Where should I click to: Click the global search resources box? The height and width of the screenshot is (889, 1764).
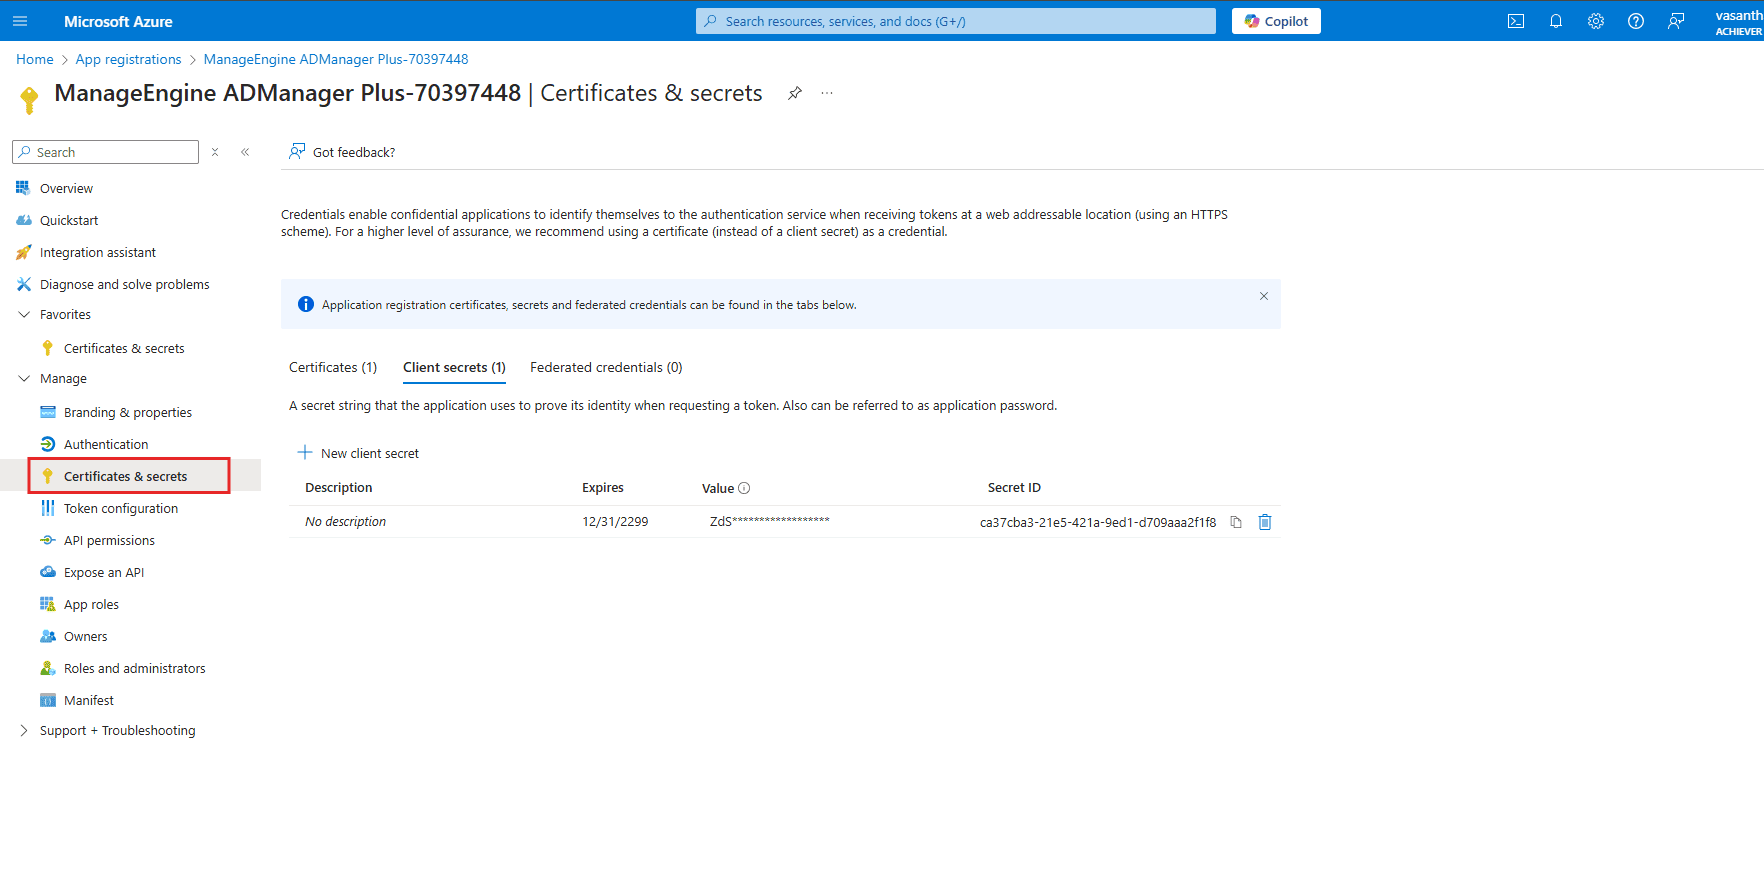[x=955, y=21]
